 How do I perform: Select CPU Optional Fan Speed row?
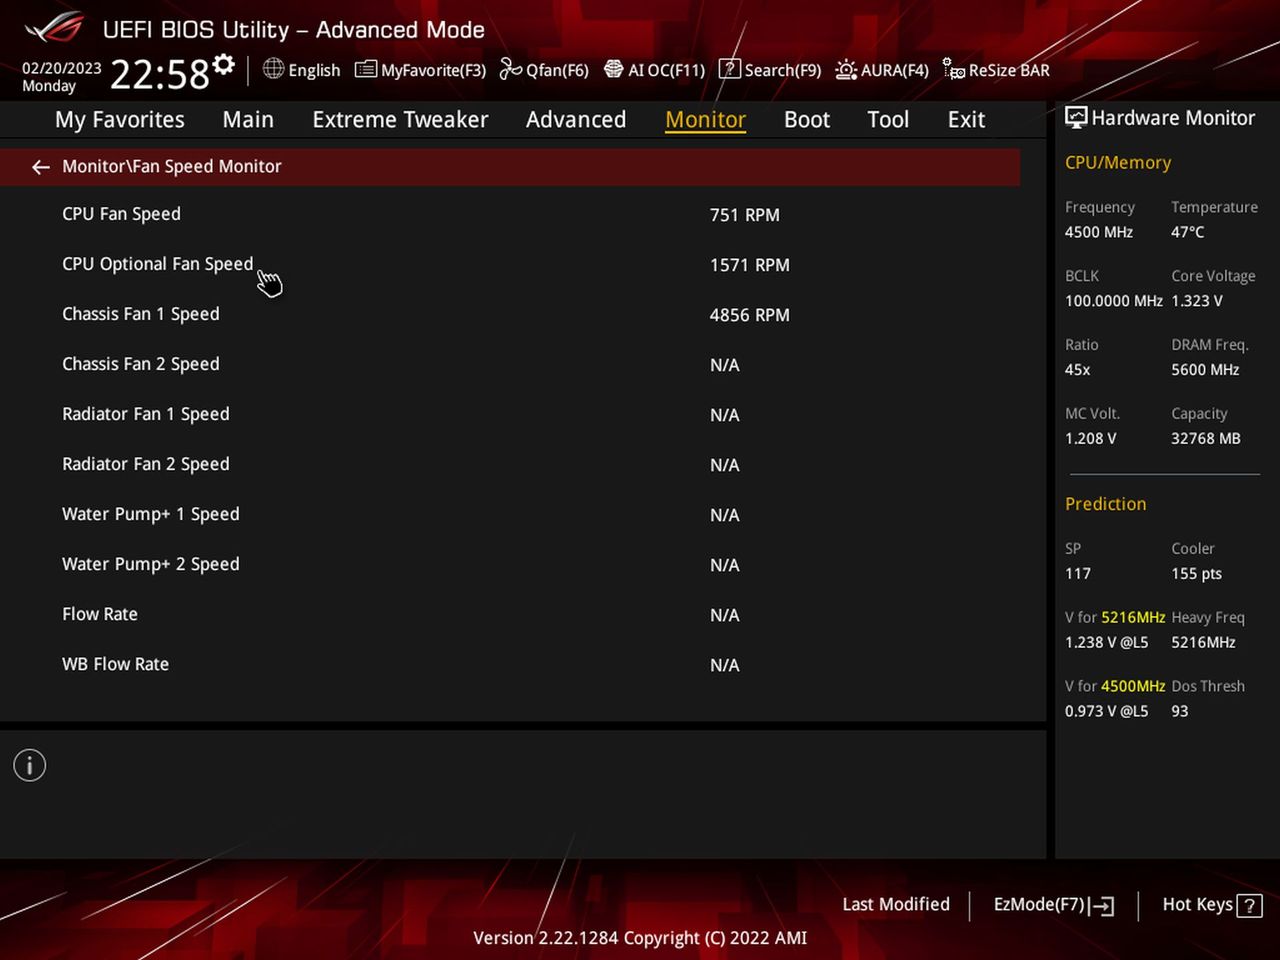coord(510,264)
